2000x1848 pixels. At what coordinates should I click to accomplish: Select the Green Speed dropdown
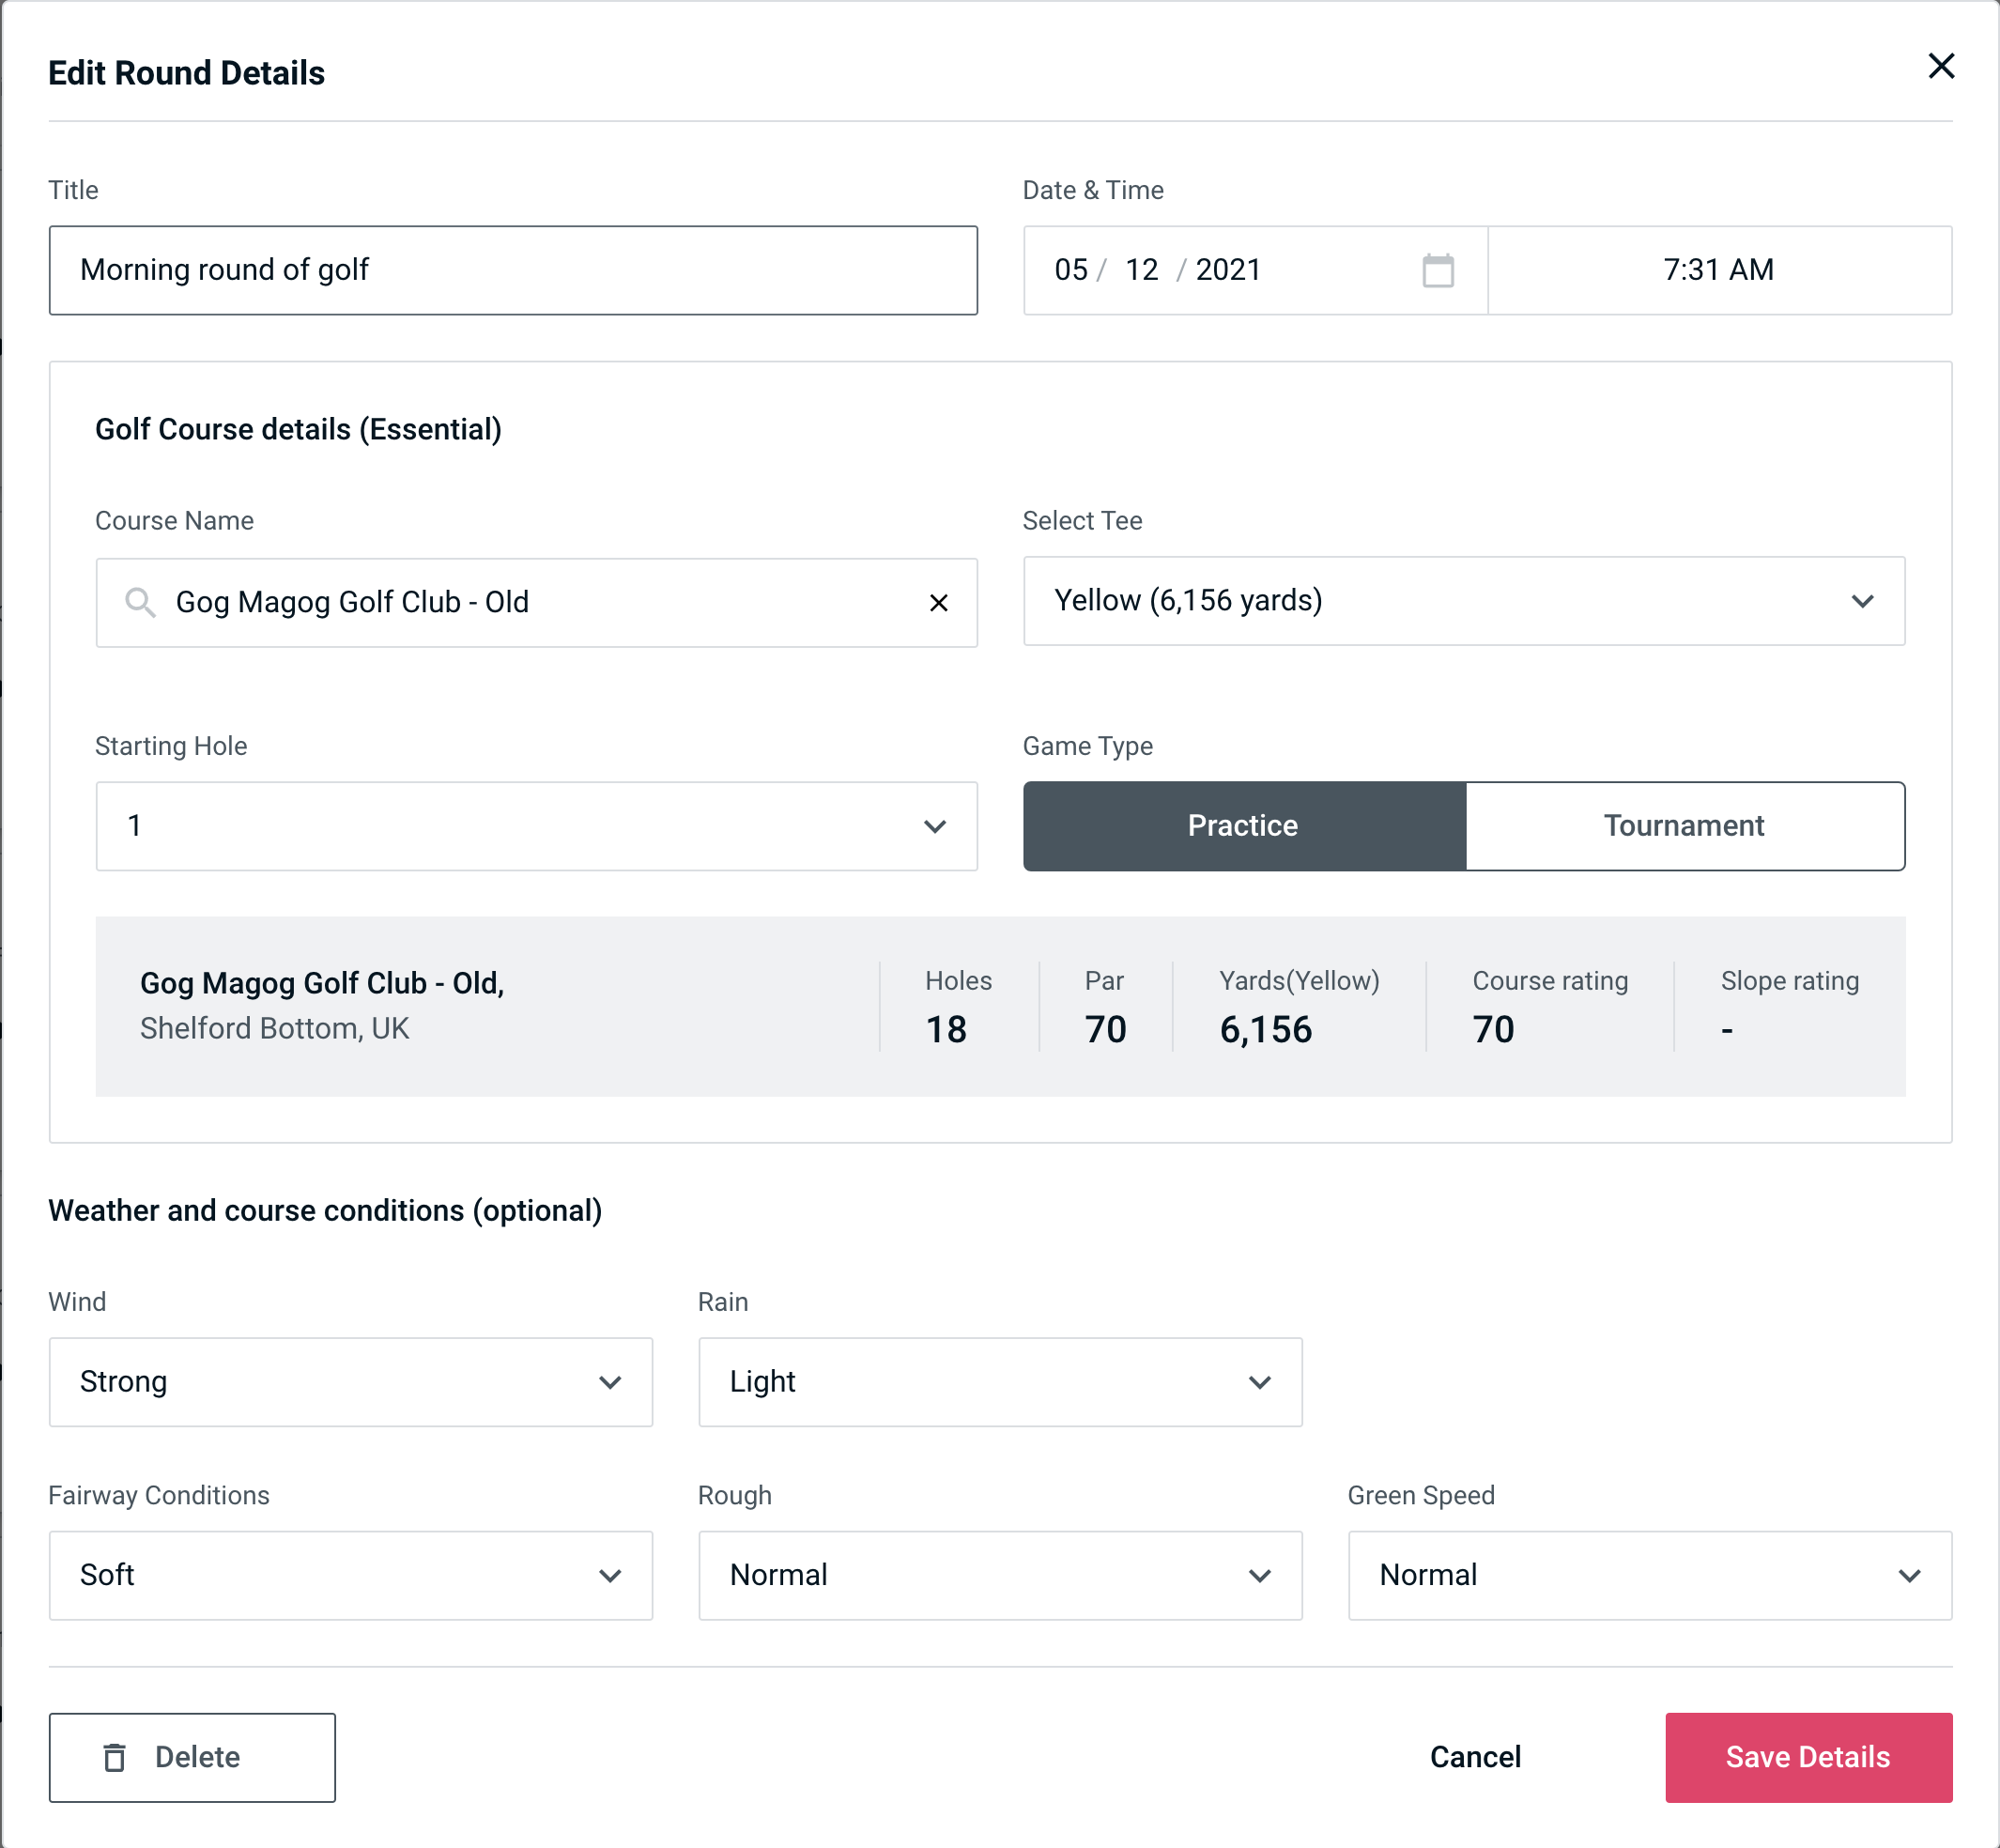[x=1648, y=1575]
